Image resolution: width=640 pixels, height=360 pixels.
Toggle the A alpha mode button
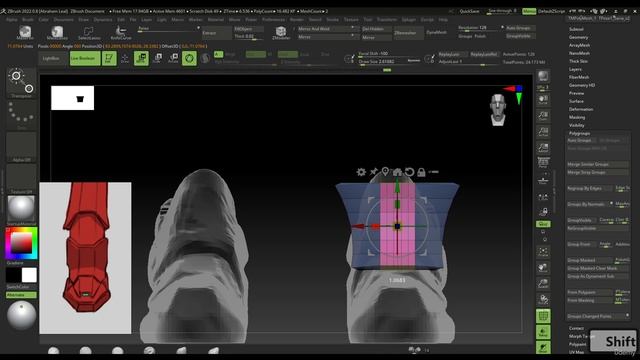click(x=218, y=54)
